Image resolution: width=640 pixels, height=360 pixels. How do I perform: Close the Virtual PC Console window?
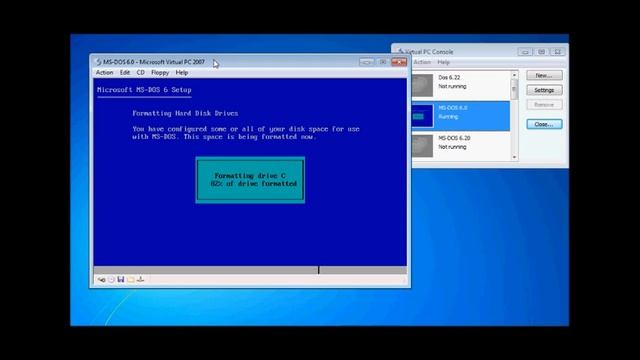[x=557, y=52]
